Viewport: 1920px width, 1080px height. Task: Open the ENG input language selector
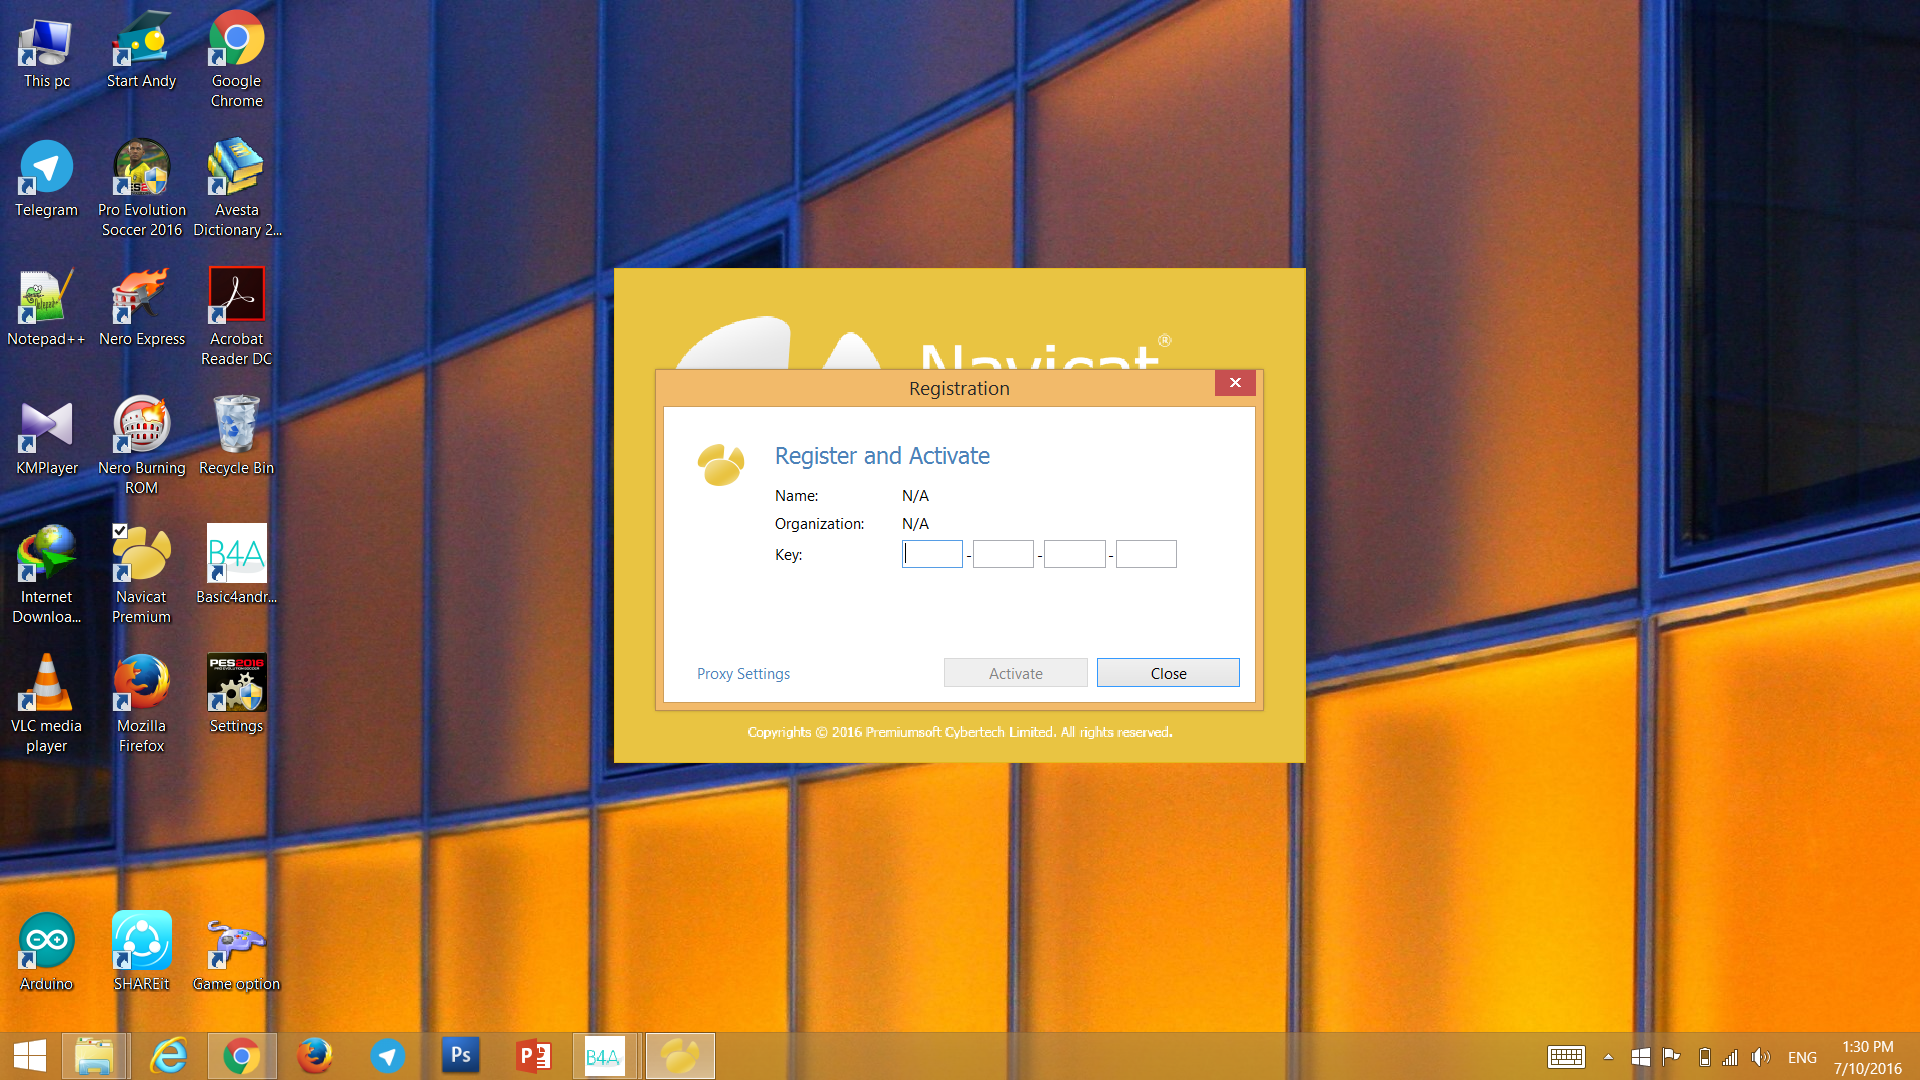coord(1802,1057)
